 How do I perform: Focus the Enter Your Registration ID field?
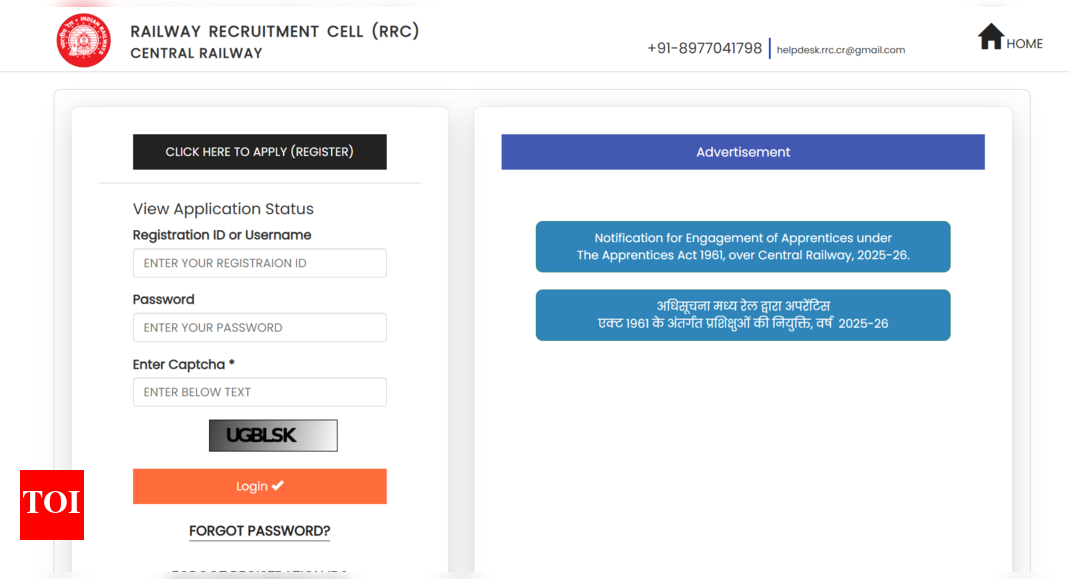(259, 263)
